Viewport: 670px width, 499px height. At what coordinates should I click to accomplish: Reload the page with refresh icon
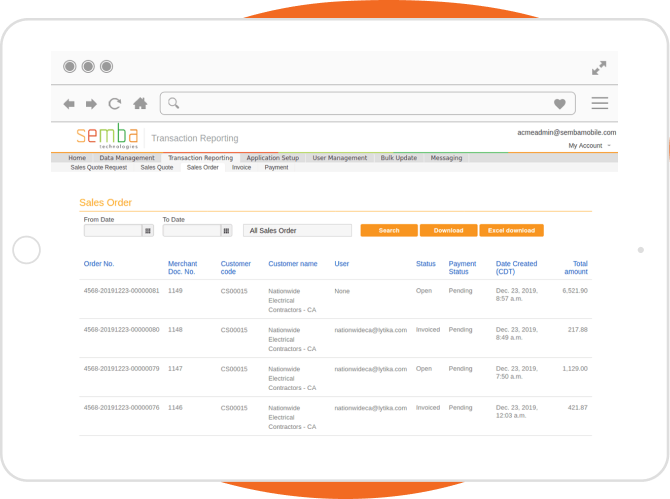[x=115, y=104]
